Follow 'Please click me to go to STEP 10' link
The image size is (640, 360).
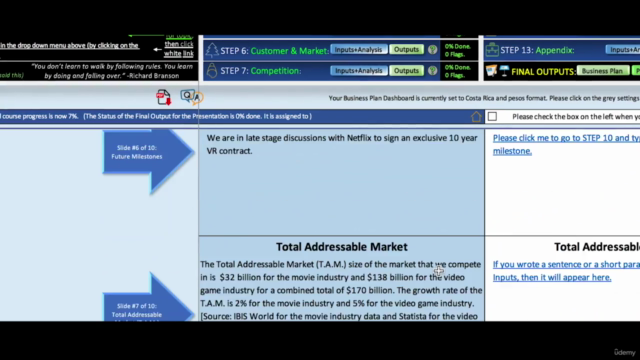tap(566, 144)
